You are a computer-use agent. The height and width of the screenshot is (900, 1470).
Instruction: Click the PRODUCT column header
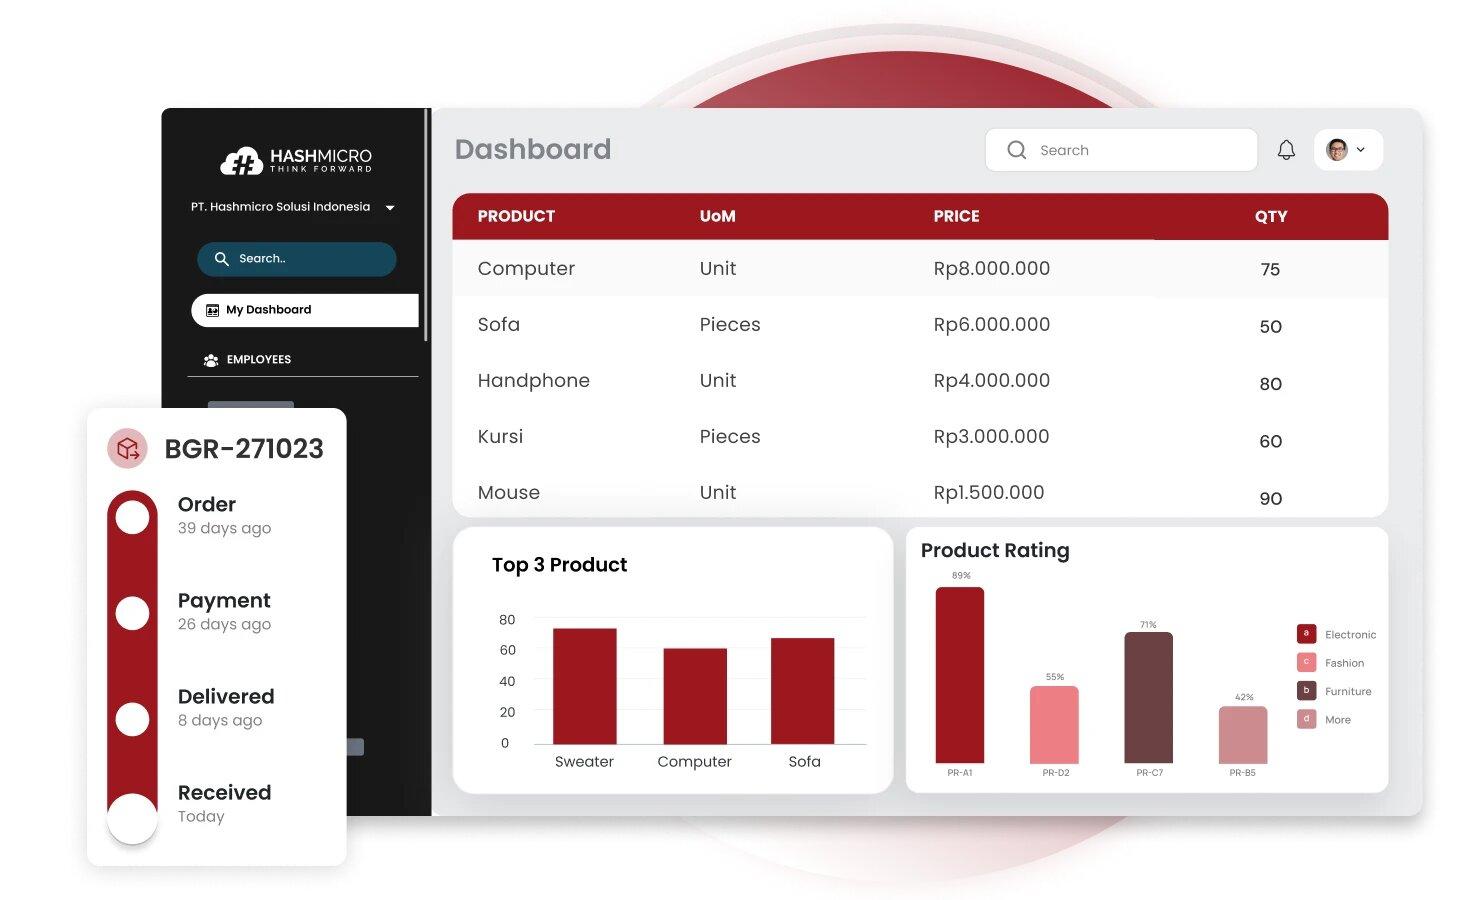516,216
